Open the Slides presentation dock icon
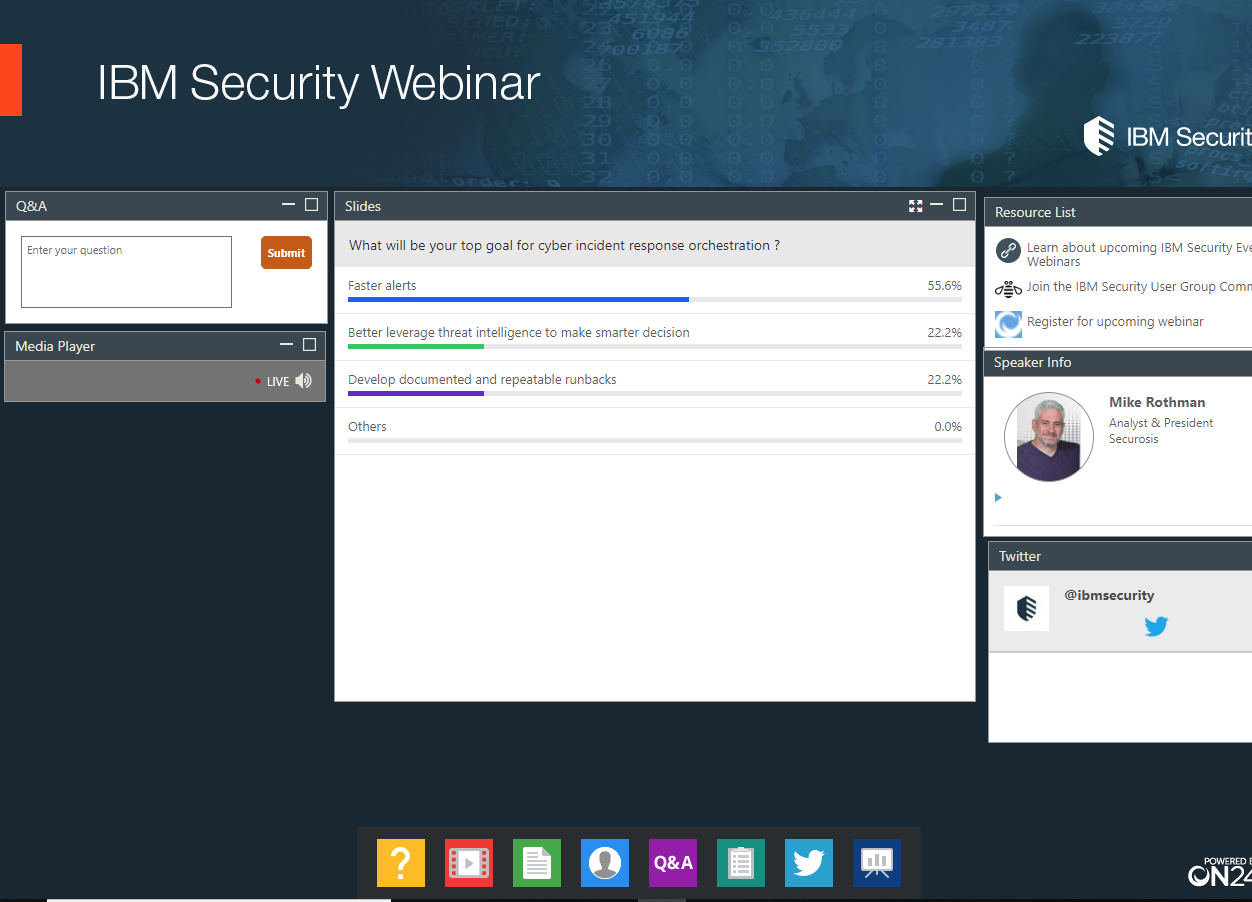Viewport: 1252px width, 902px height. 877,862
